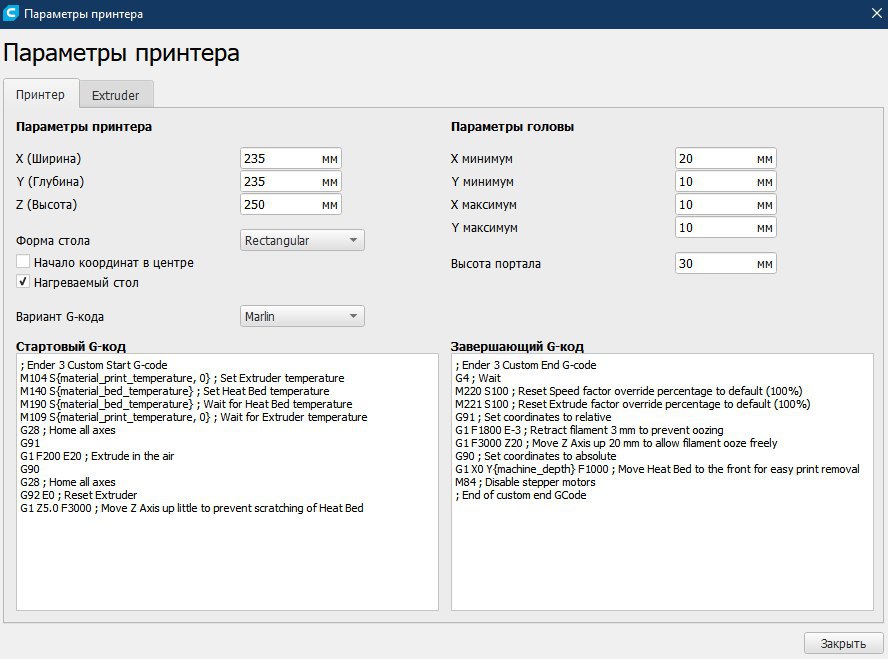This screenshot has width=888, height=659.
Task: Click inside the Завершающий G-код text area
Action: (662, 482)
